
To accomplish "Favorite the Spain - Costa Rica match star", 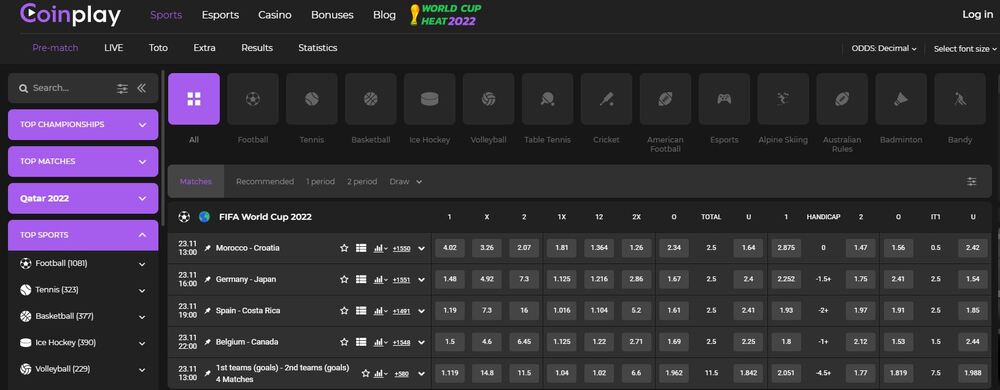I will coord(344,310).
